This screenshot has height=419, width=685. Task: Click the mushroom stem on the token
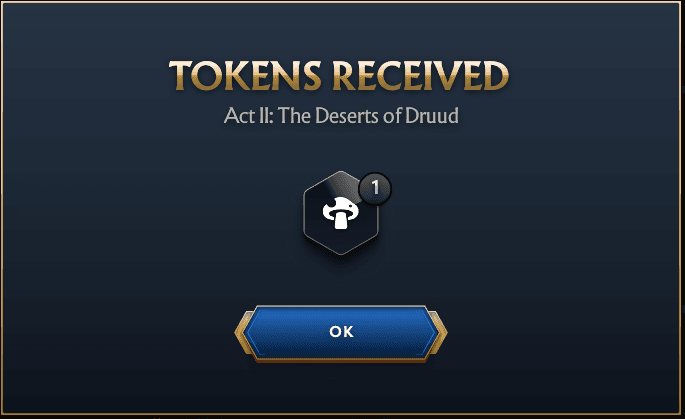(341, 220)
